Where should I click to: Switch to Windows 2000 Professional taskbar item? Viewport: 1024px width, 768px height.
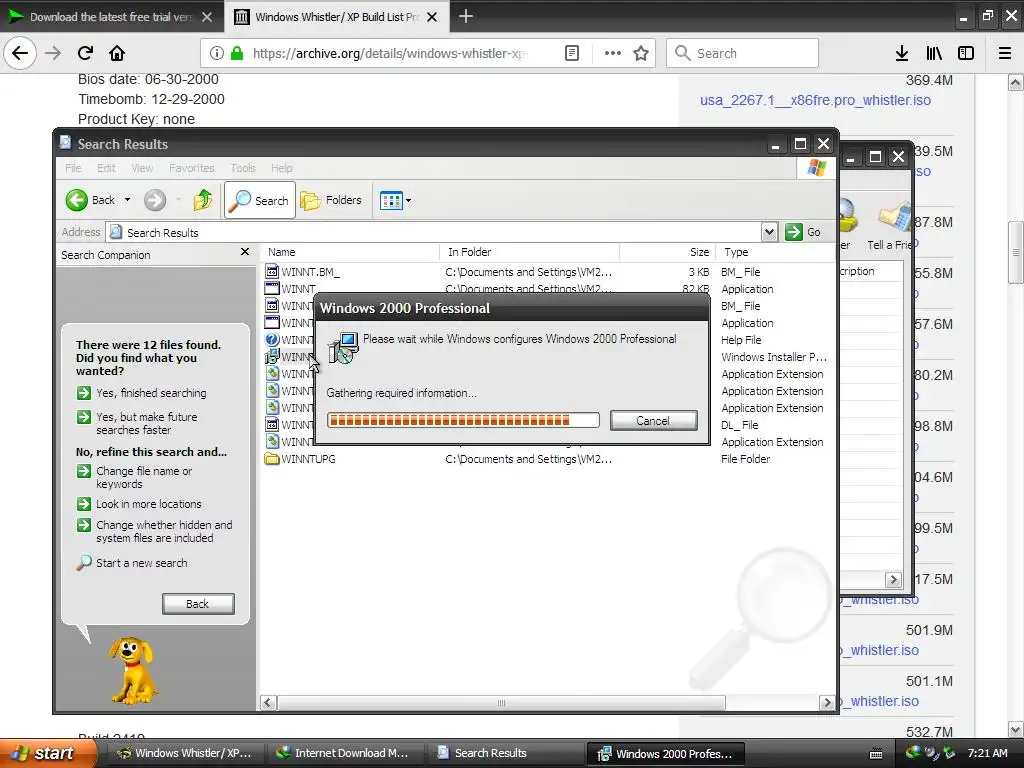point(665,753)
